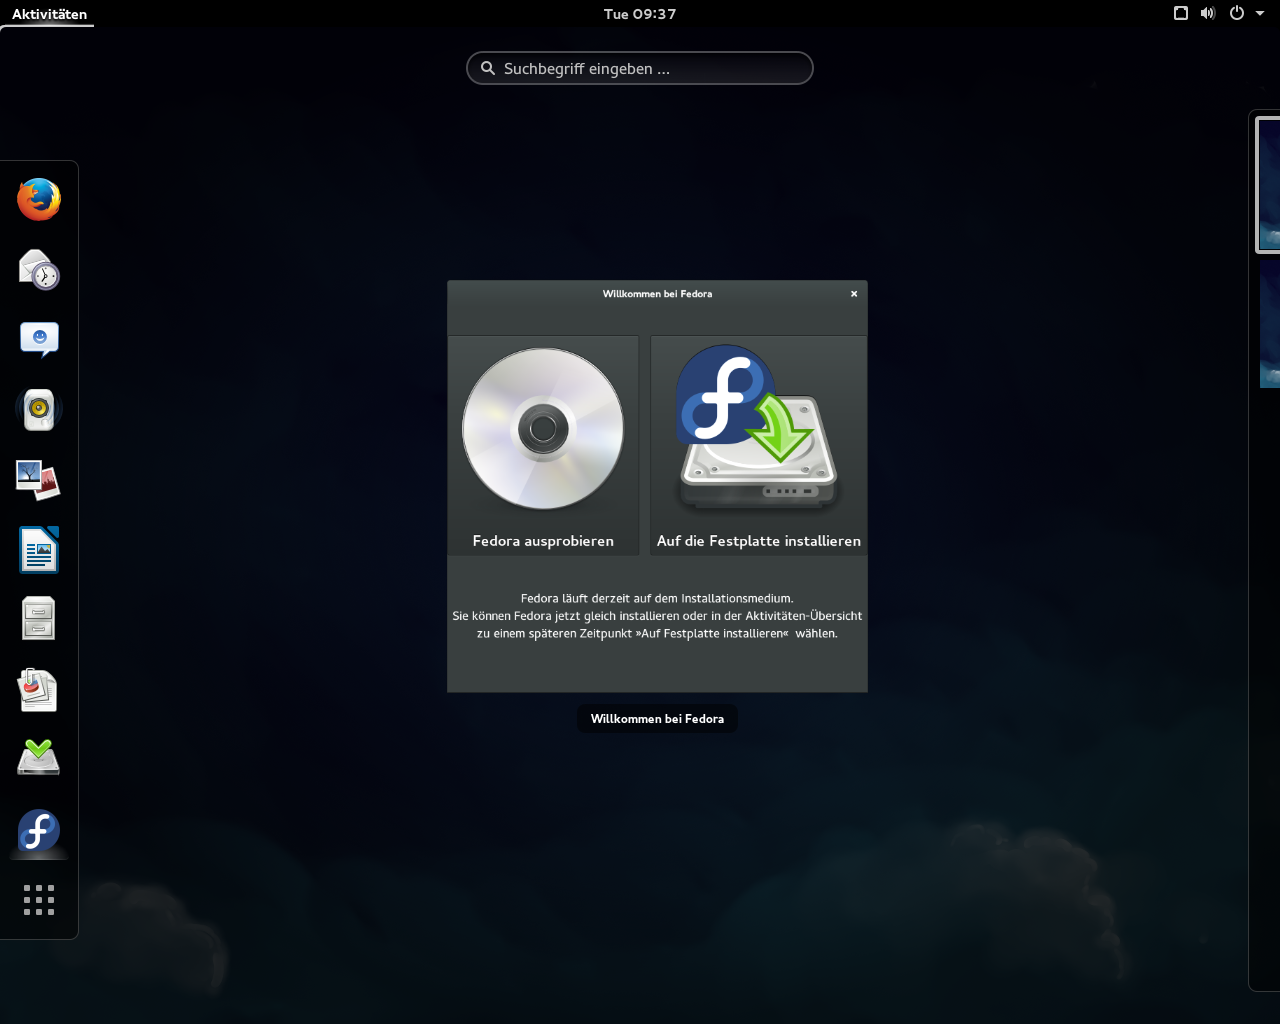The height and width of the screenshot is (1024, 1280).
Task: Open the clock showing Tue 09:37
Action: coord(640,14)
